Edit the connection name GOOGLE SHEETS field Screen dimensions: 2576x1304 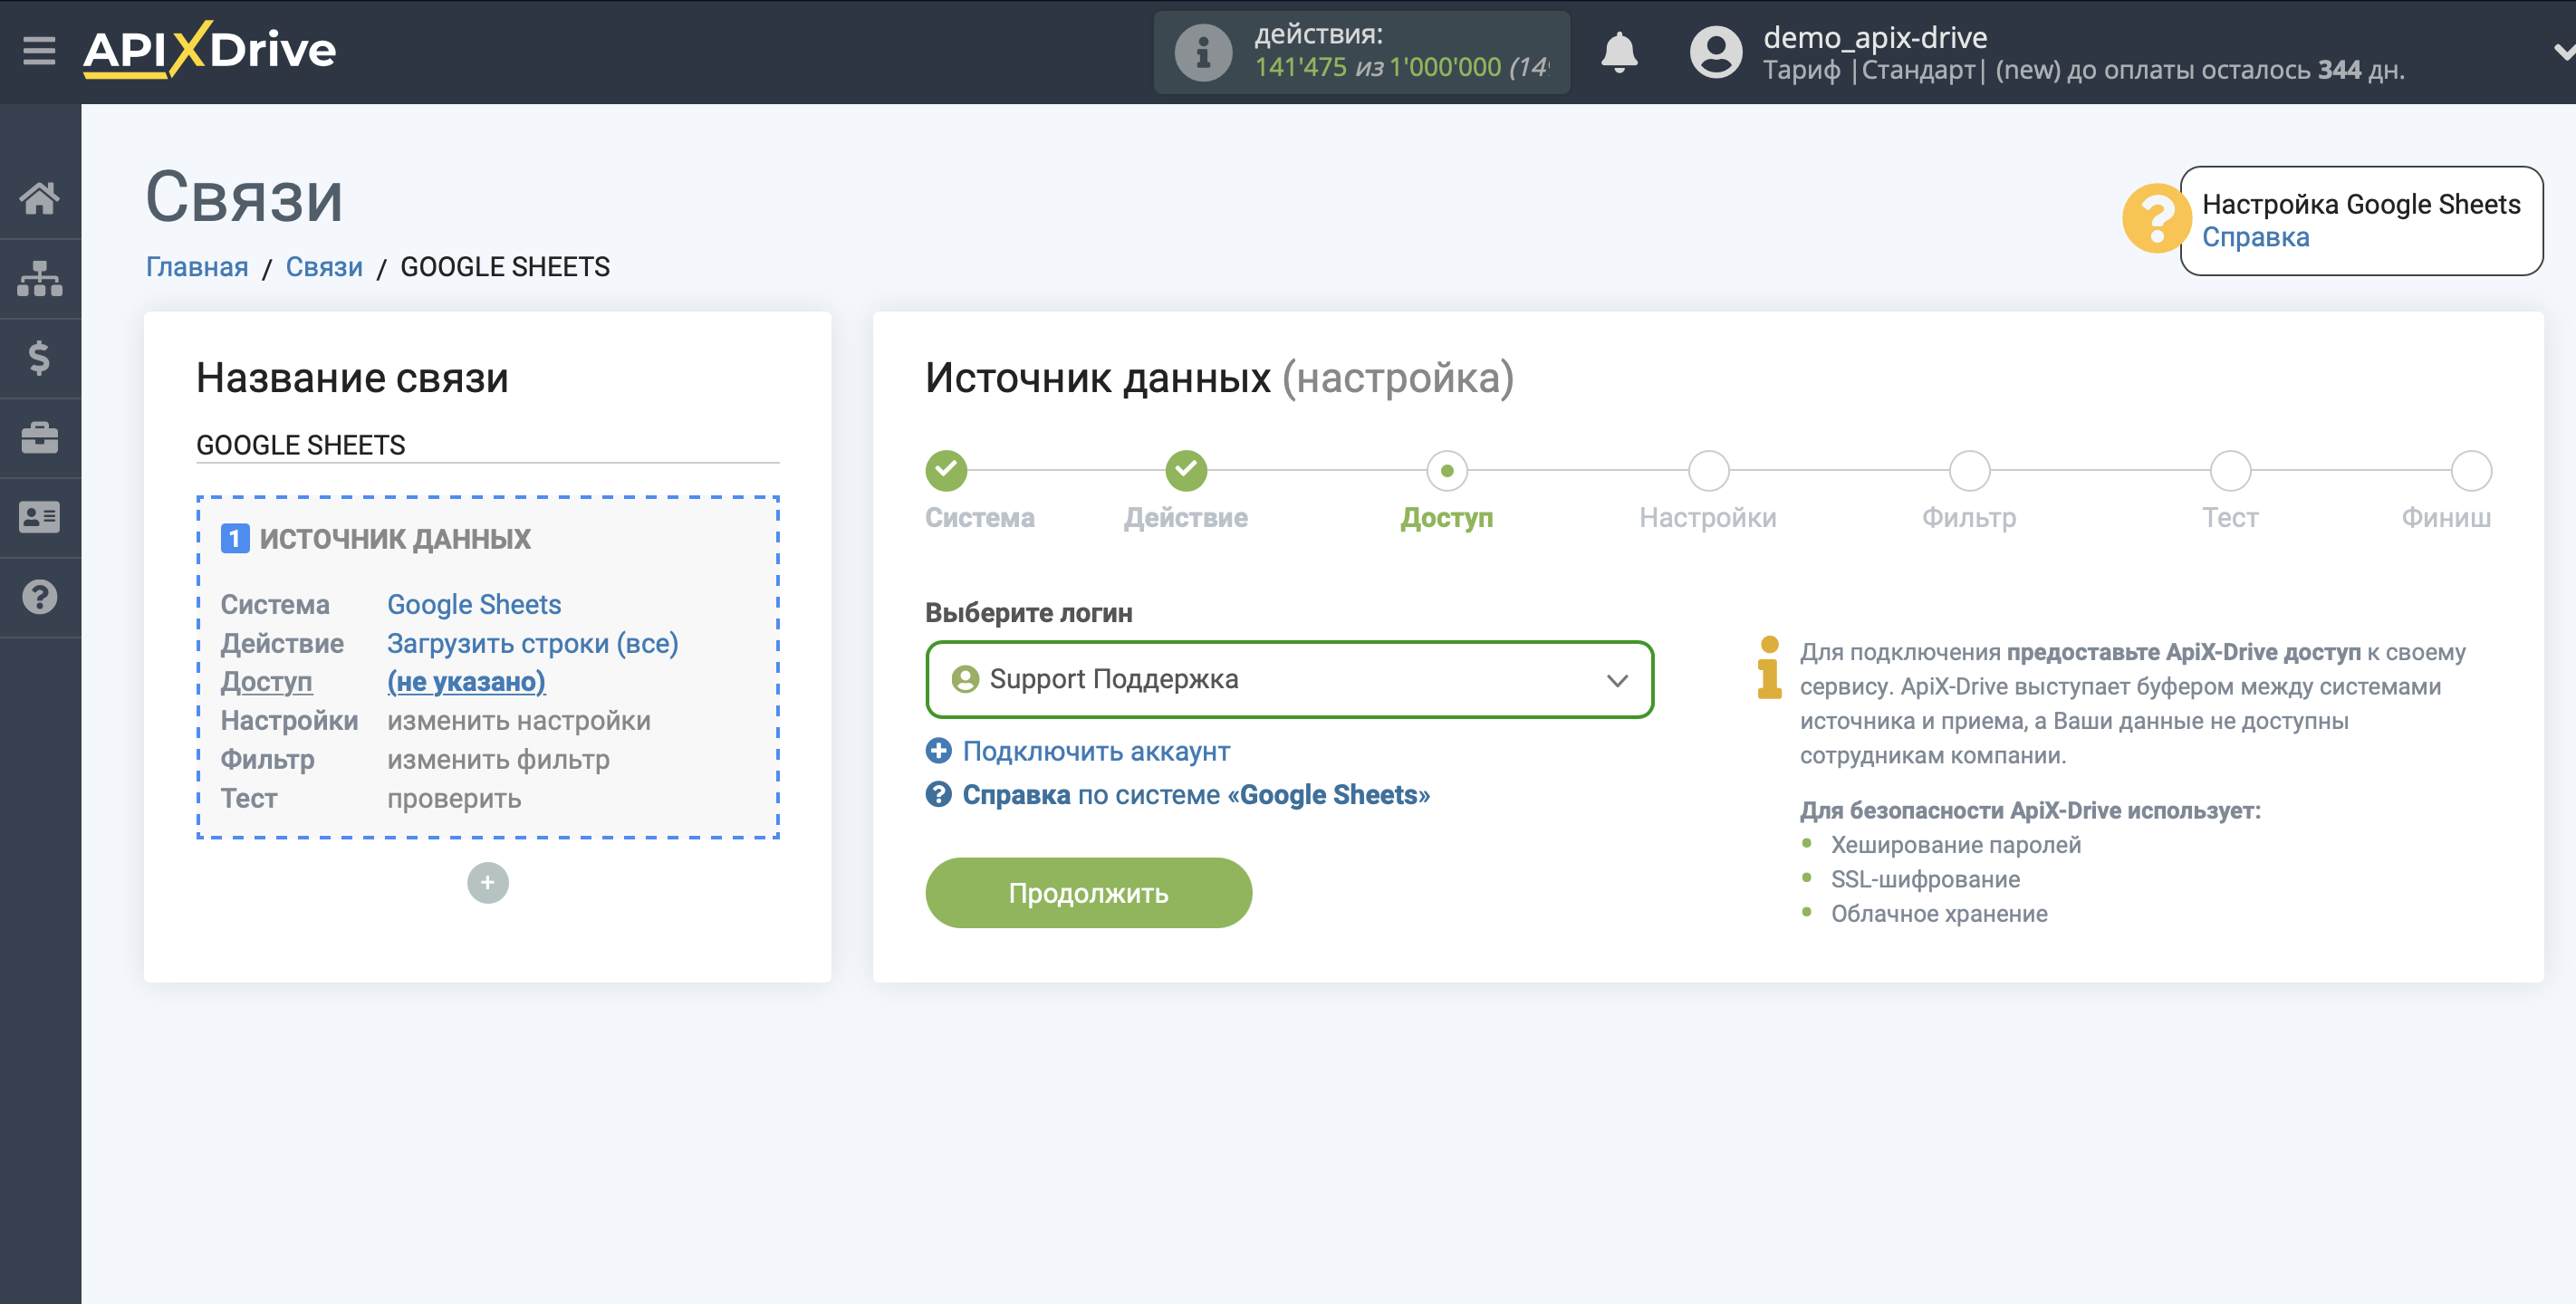point(487,445)
